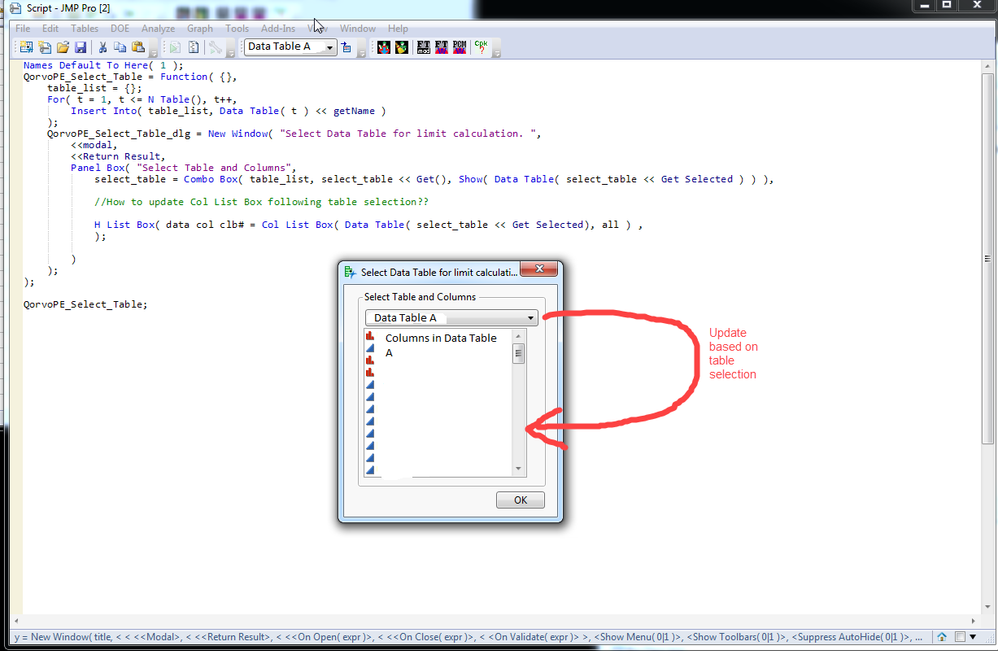
Task: Click the first colorful add-in figure icon
Action: (x=383, y=47)
